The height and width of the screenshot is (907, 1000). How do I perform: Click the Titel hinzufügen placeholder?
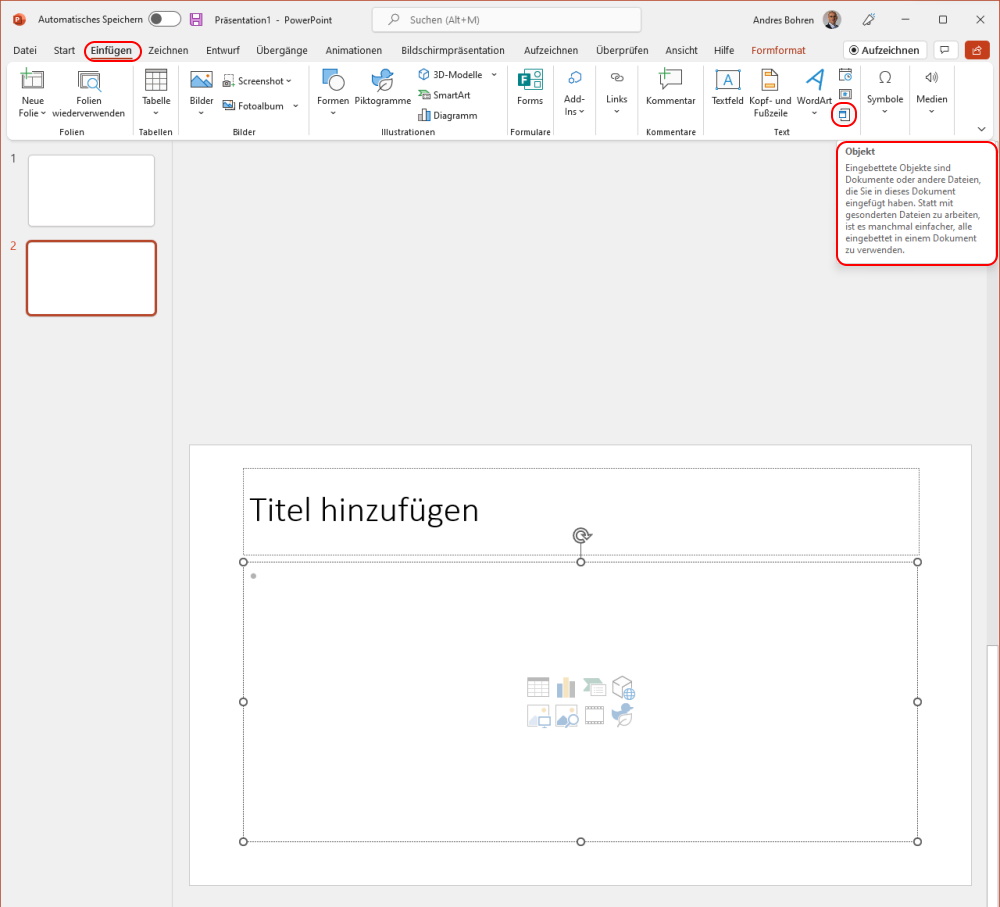(x=581, y=511)
